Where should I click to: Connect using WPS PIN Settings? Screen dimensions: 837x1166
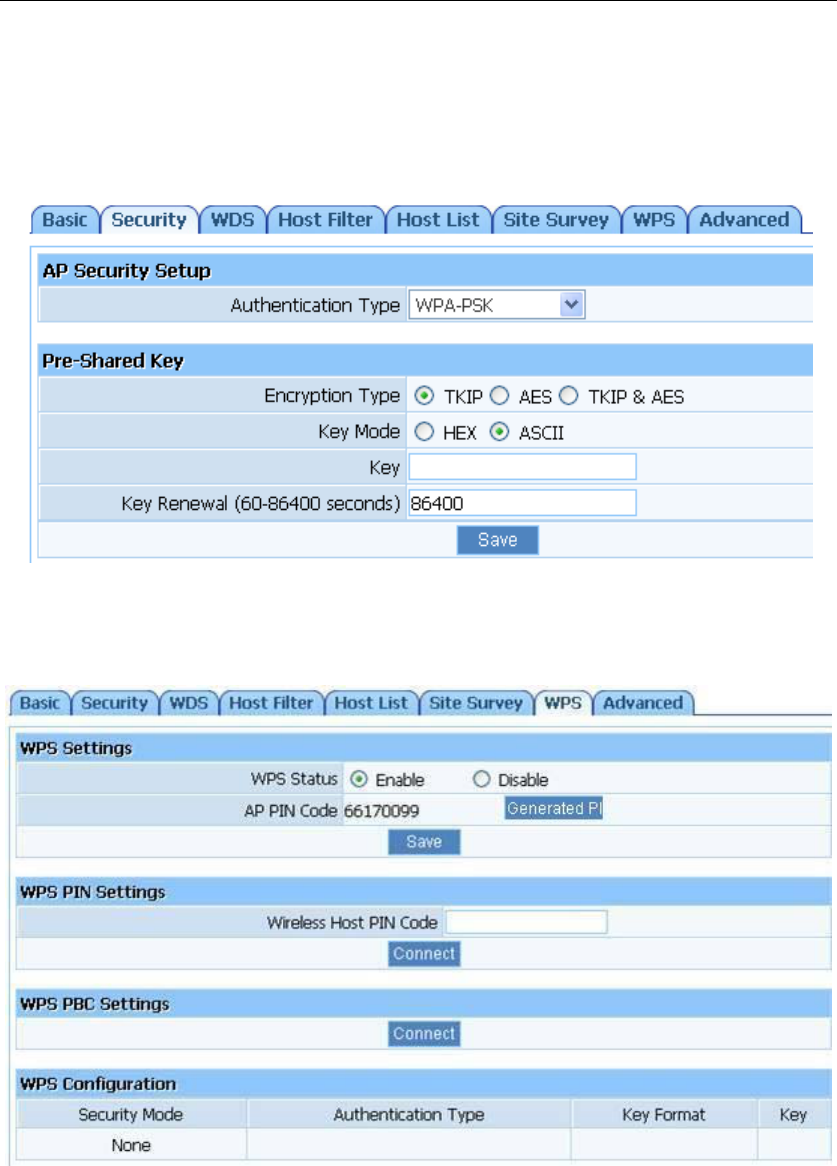point(424,954)
